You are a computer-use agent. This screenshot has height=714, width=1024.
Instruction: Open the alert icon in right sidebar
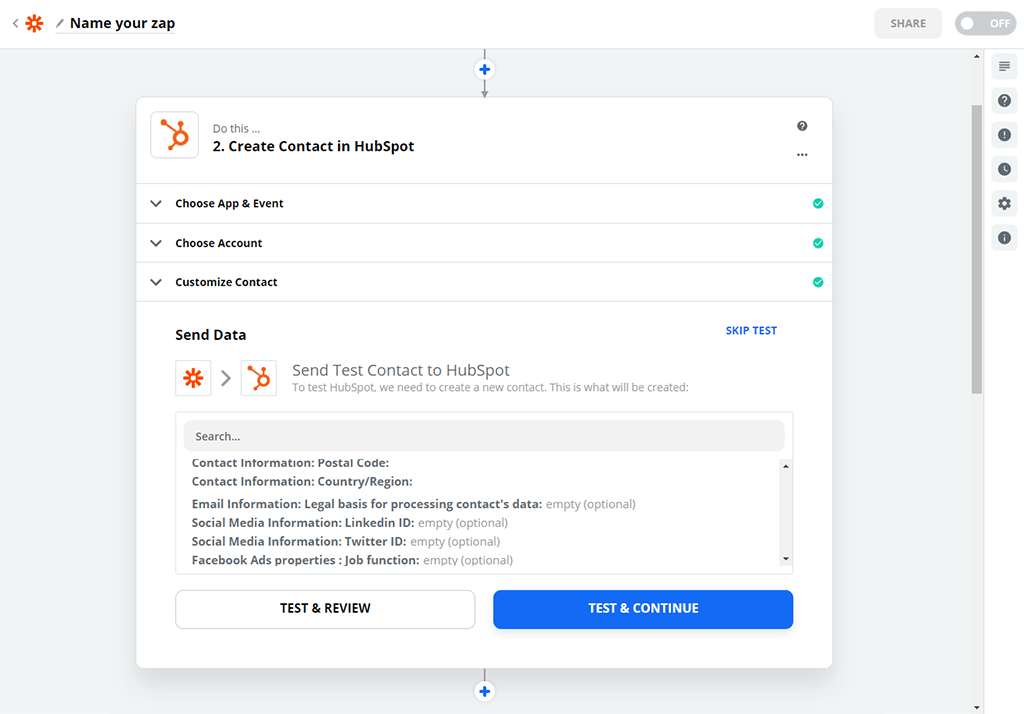tap(1004, 135)
